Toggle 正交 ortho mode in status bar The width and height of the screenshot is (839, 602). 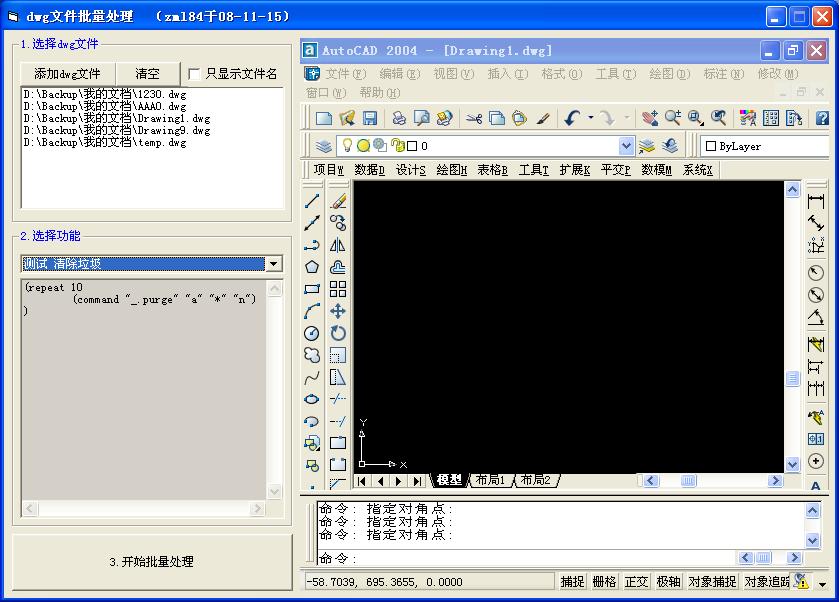(636, 582)
